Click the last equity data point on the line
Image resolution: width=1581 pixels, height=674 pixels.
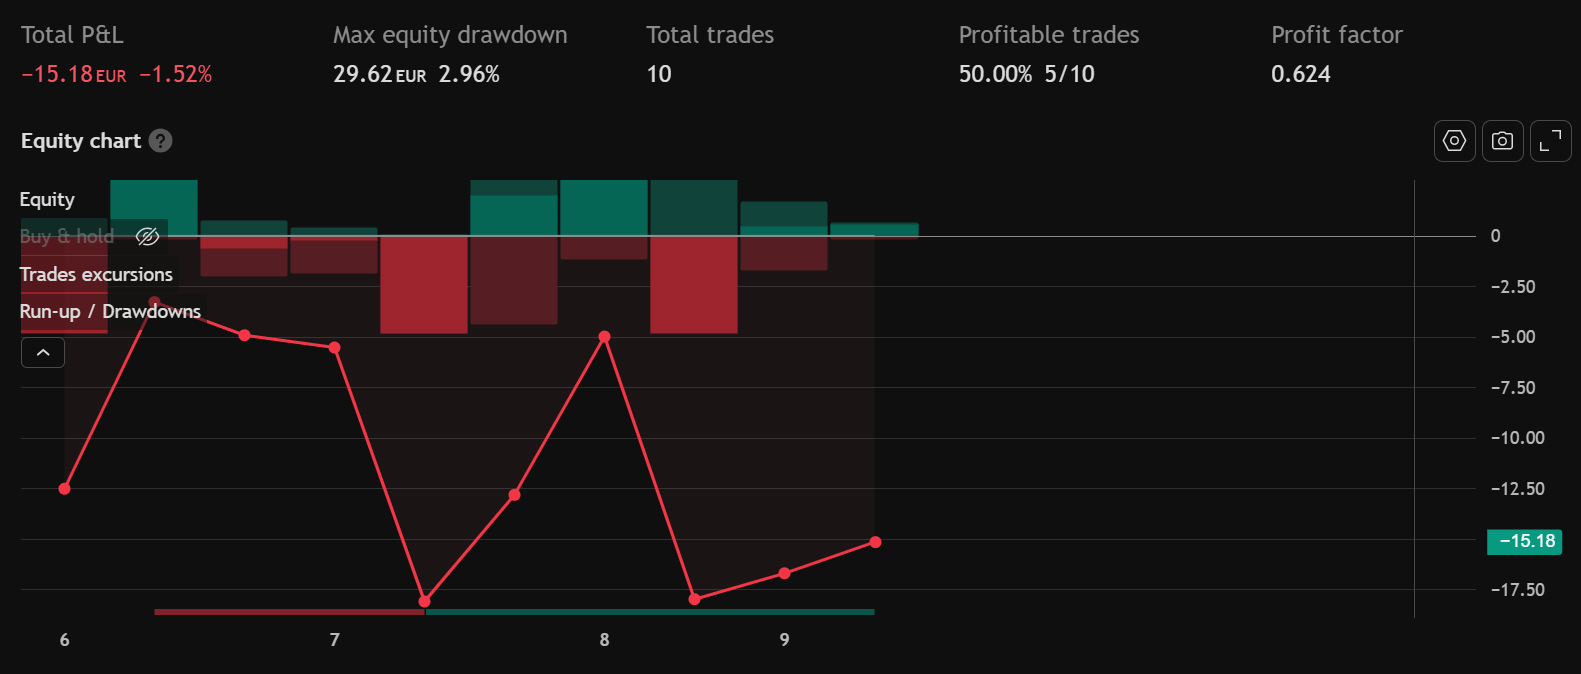(x=875, y=542)
